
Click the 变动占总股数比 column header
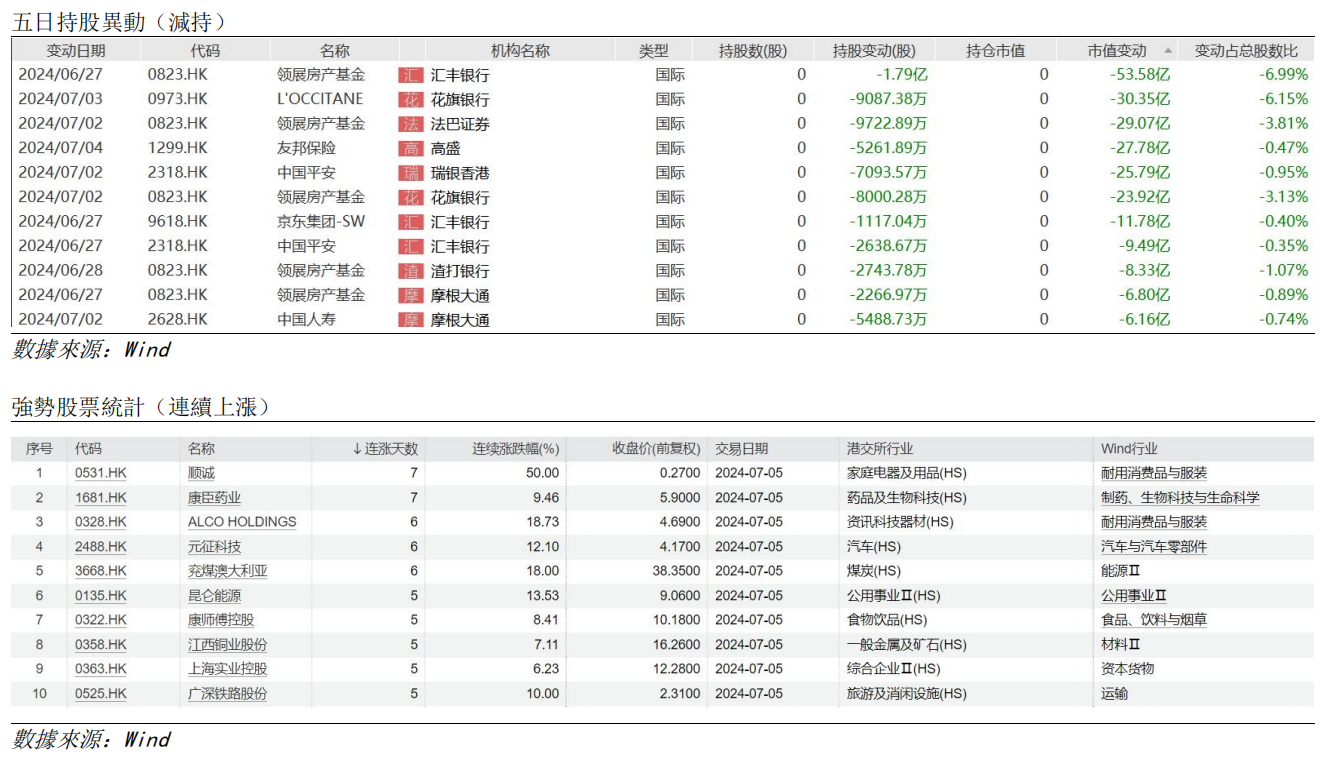tap(1246, 50)
